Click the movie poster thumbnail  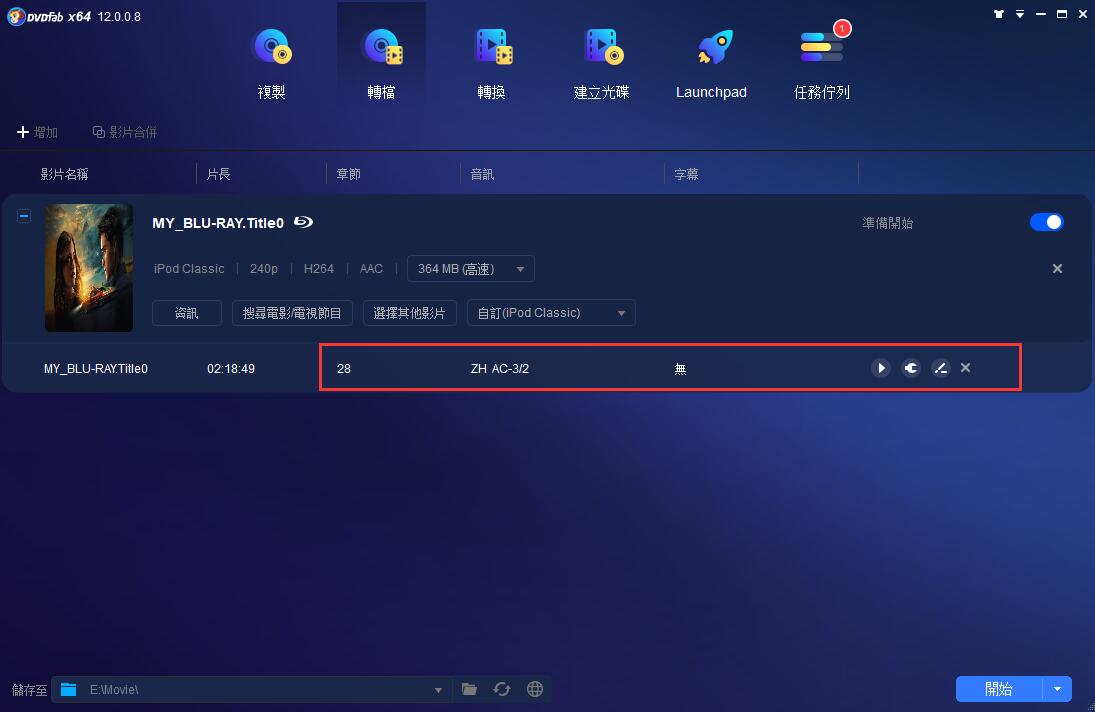click(89, 267)
